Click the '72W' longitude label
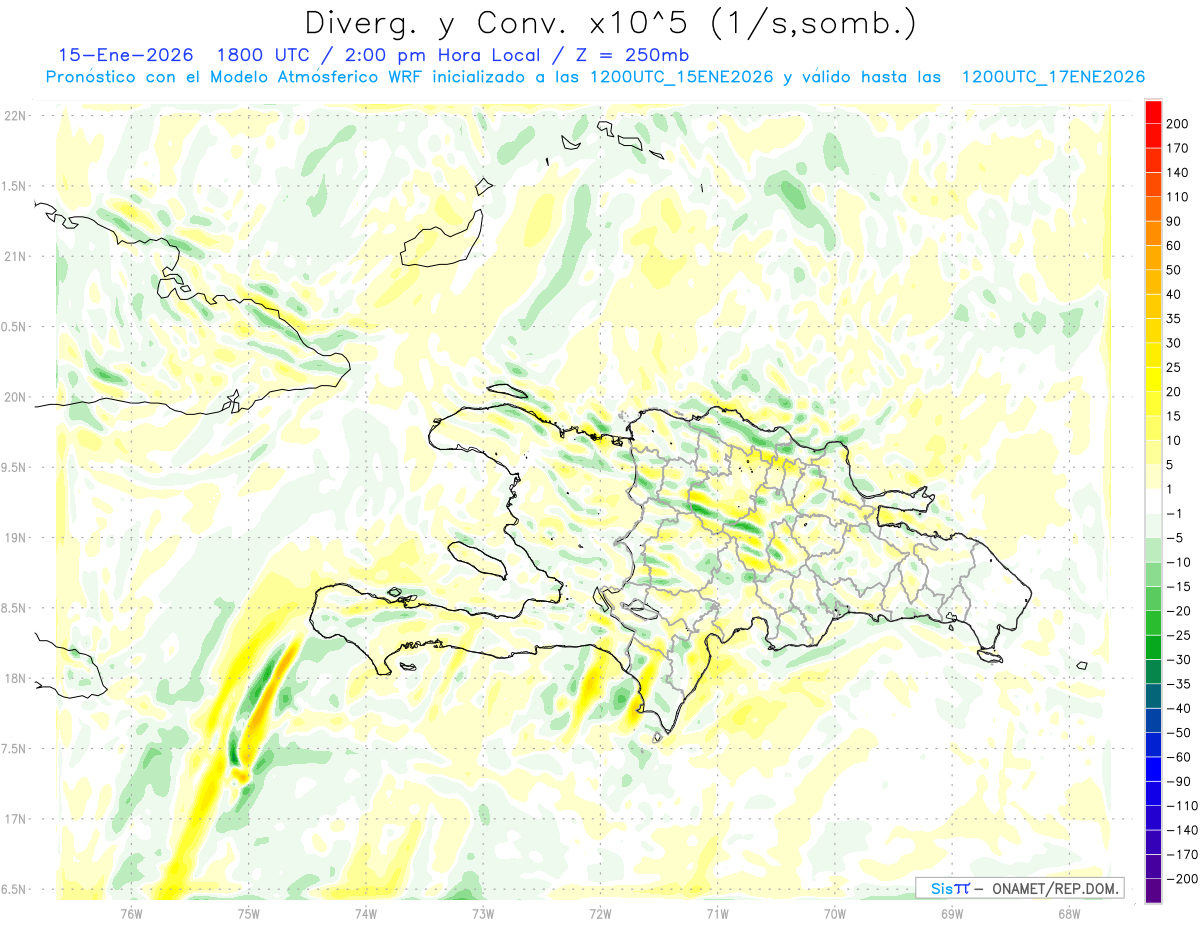 point(600,913)
